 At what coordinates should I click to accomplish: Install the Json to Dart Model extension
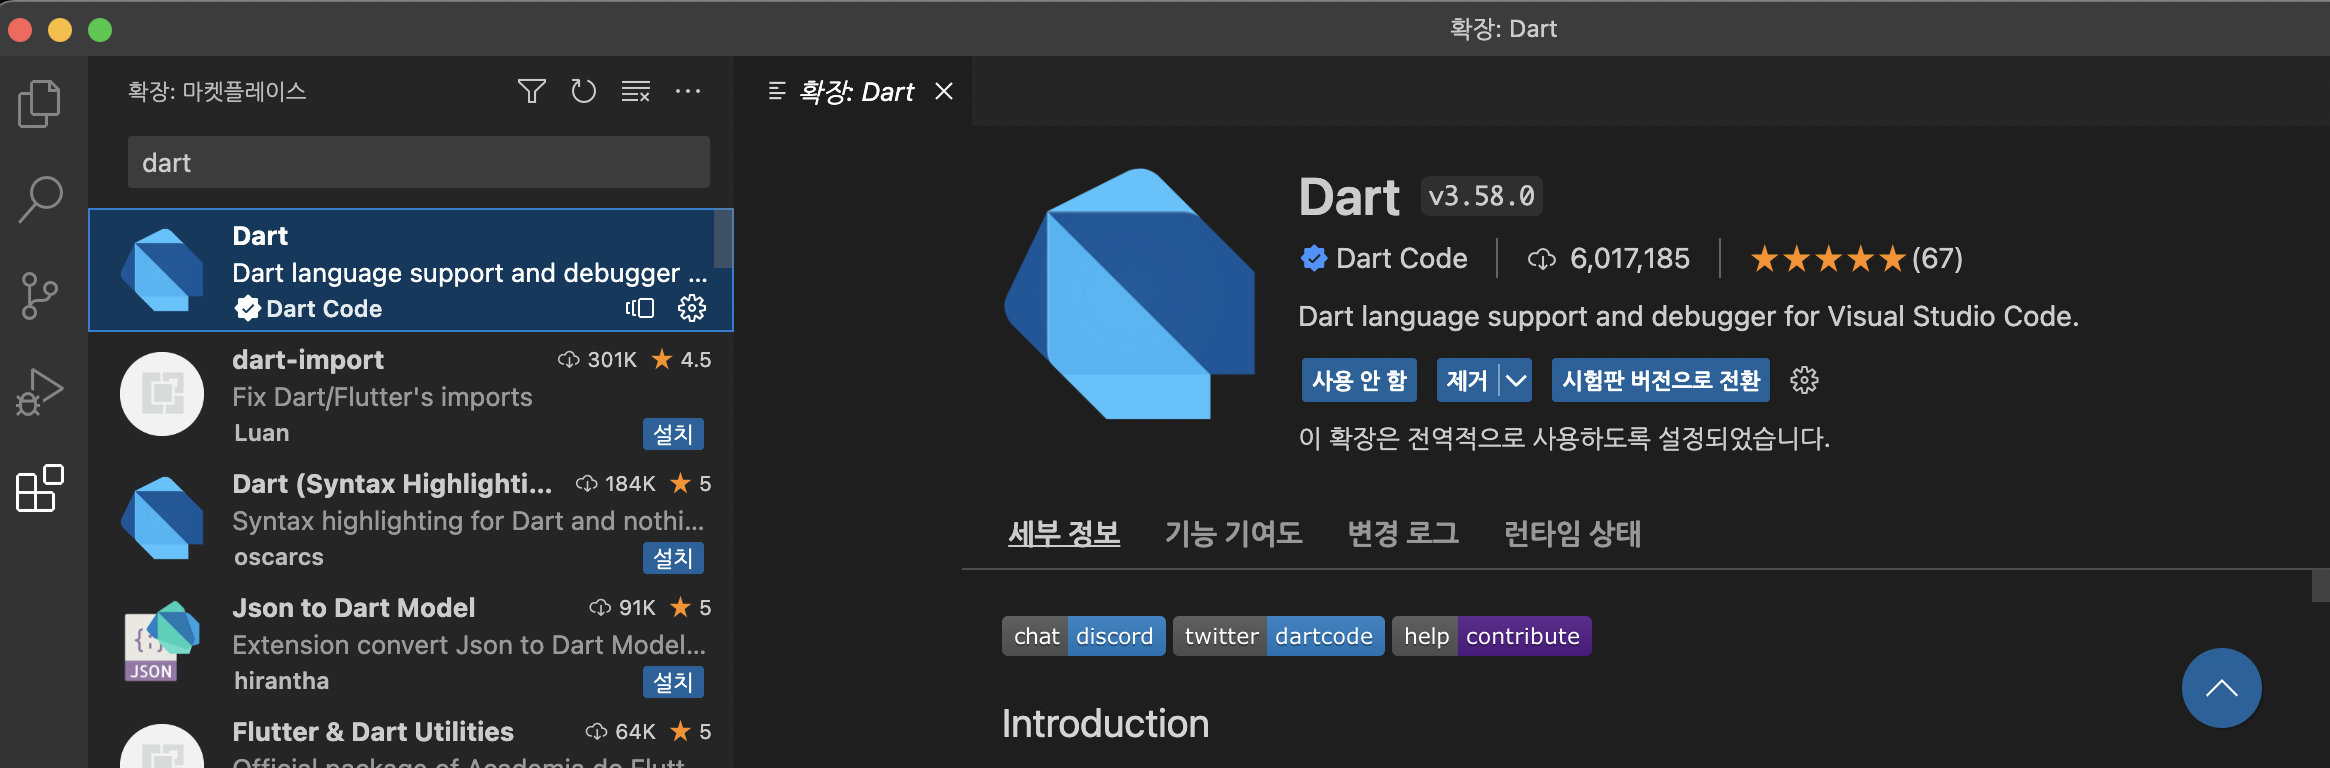point(673,682)
